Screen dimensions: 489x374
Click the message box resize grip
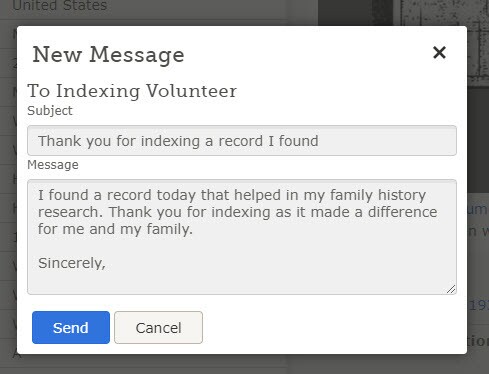pos(451,289)
